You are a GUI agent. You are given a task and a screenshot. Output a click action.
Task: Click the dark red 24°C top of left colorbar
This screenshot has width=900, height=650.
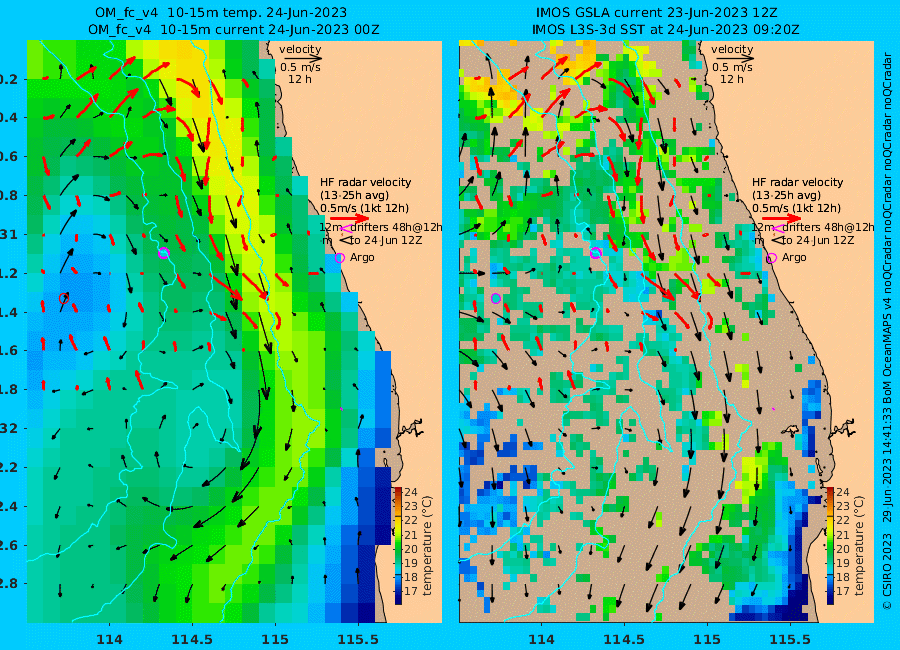pyautogui.click(x=398, y=492)
